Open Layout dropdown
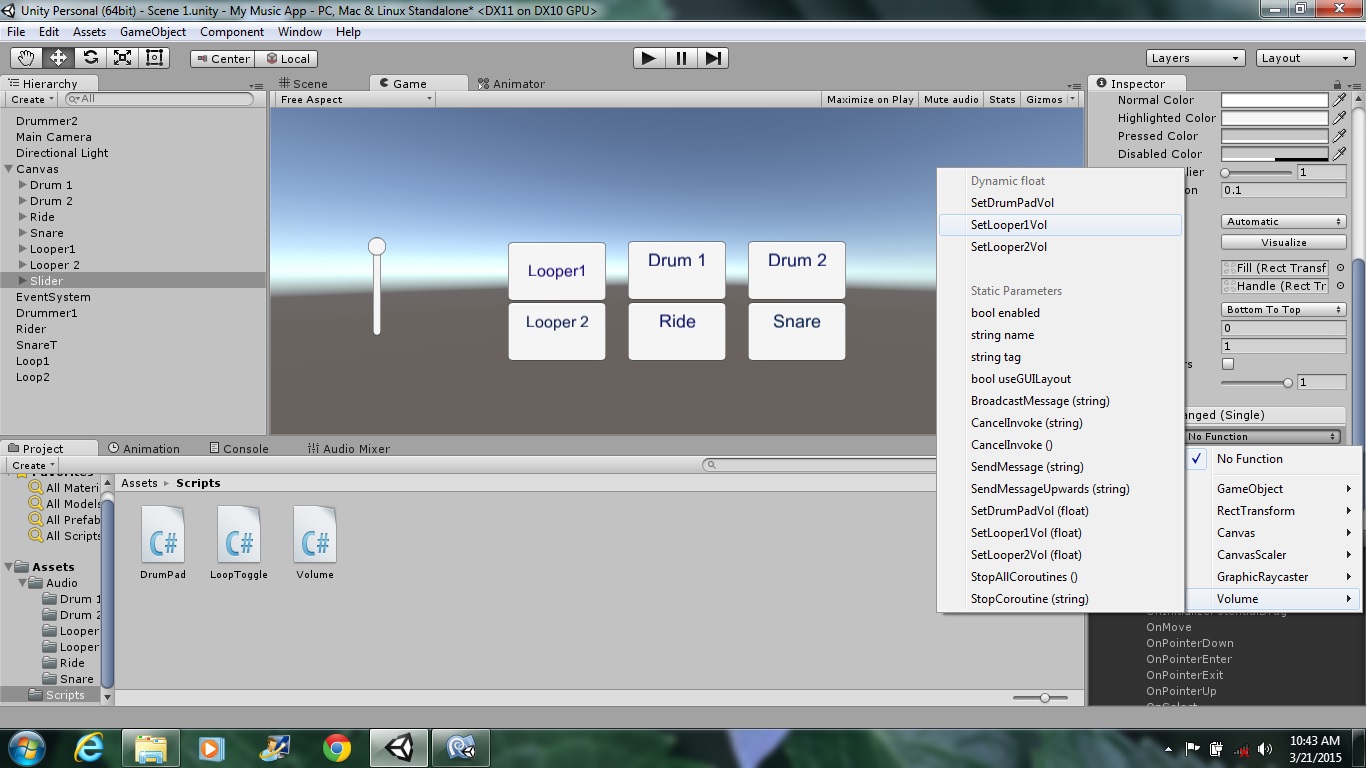The image size is (1366, 768). pos(1306,58)
